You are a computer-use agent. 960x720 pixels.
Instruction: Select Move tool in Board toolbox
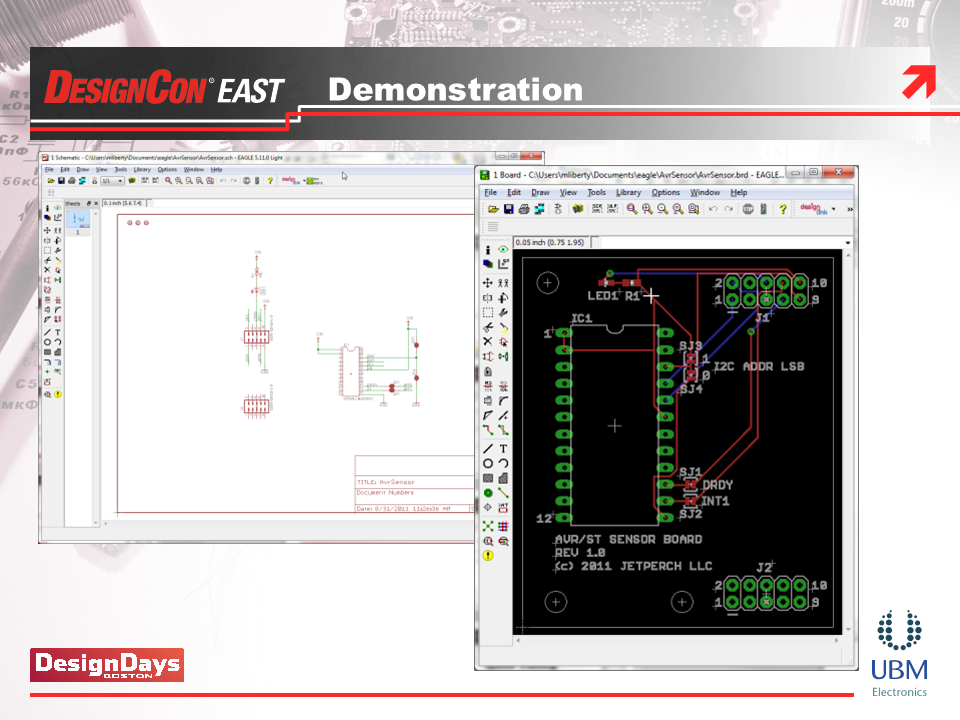(487, 283)
